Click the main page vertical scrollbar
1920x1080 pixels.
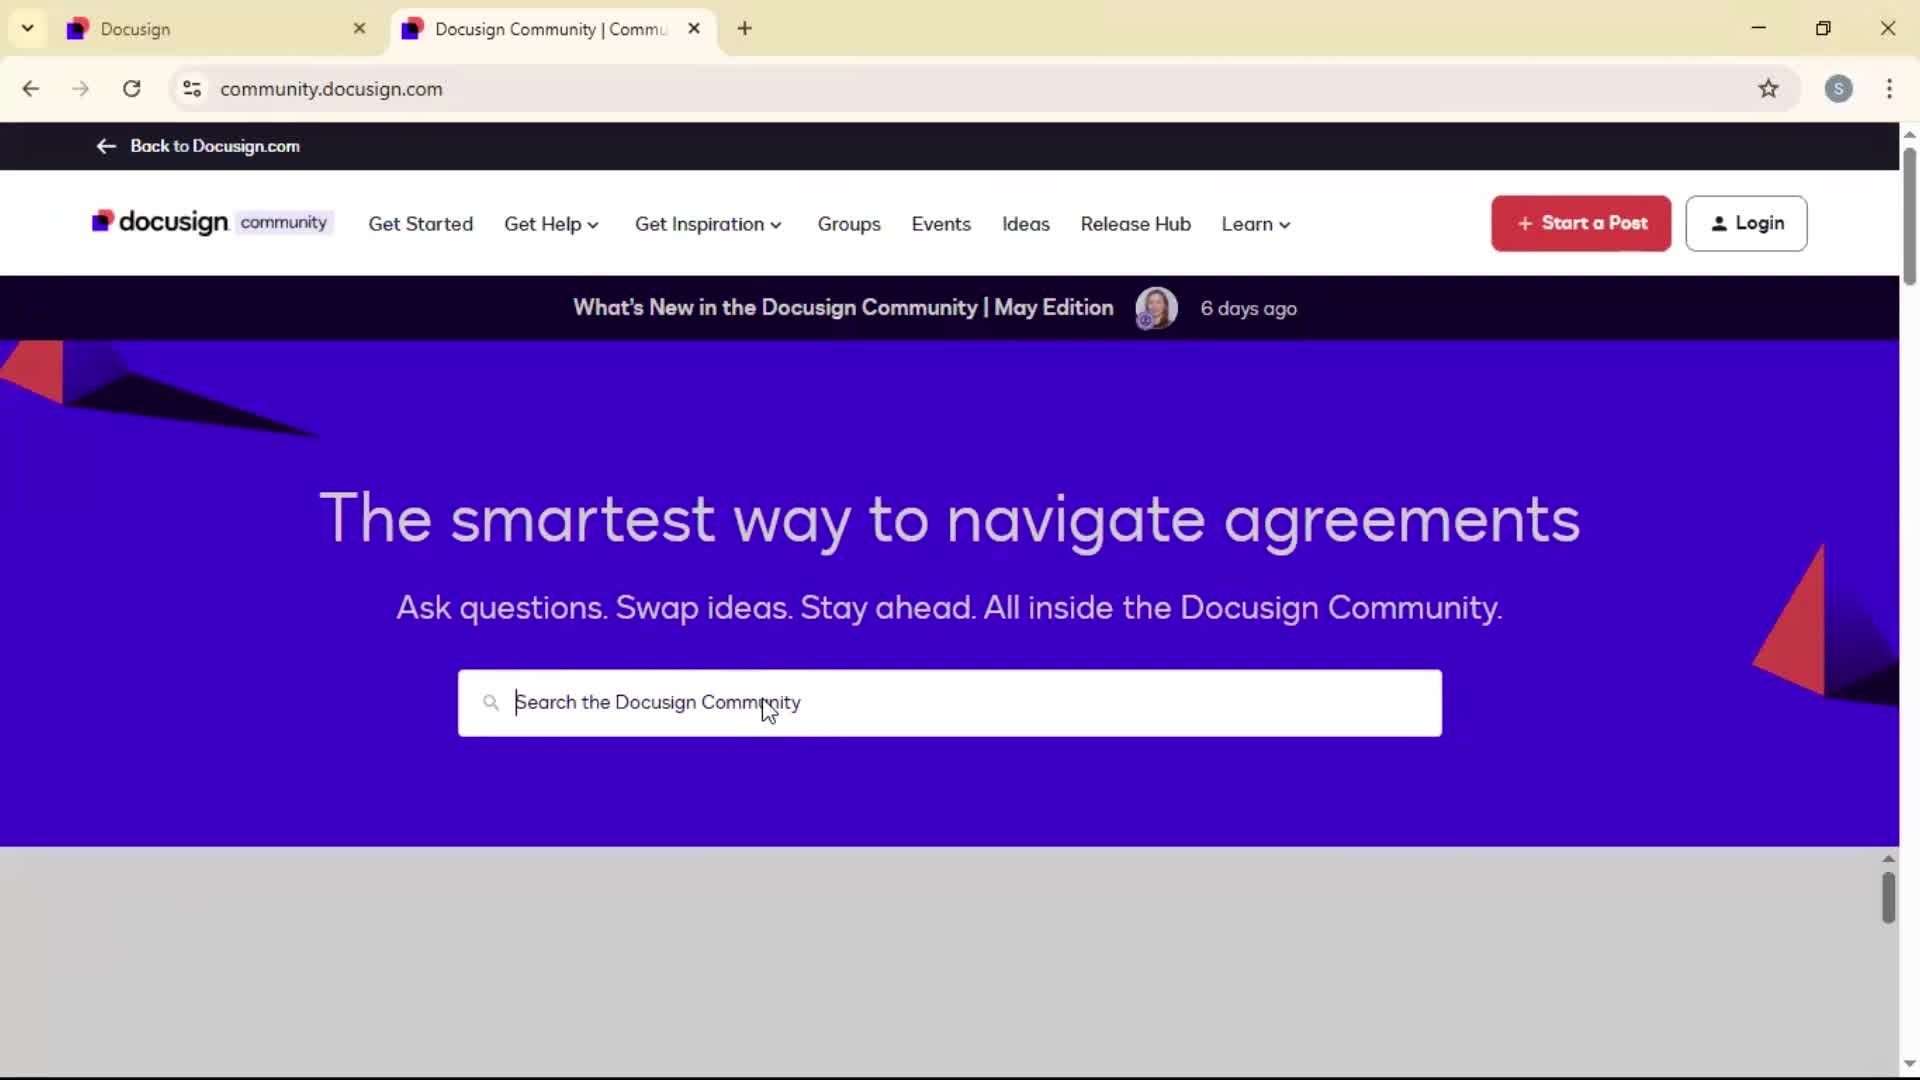coord(1909,215)
